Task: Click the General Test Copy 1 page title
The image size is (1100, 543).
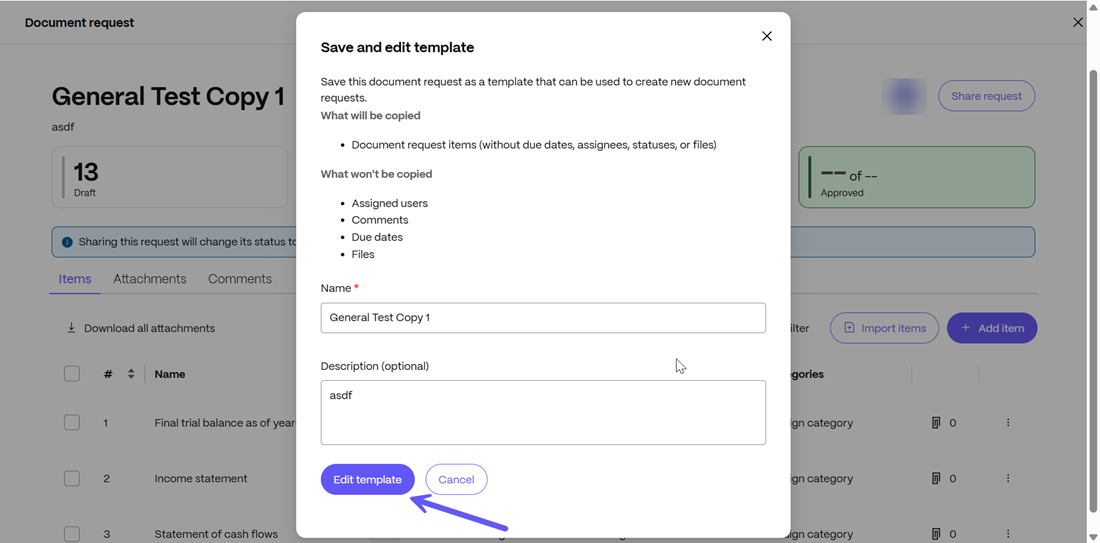Action: point(168,96)
